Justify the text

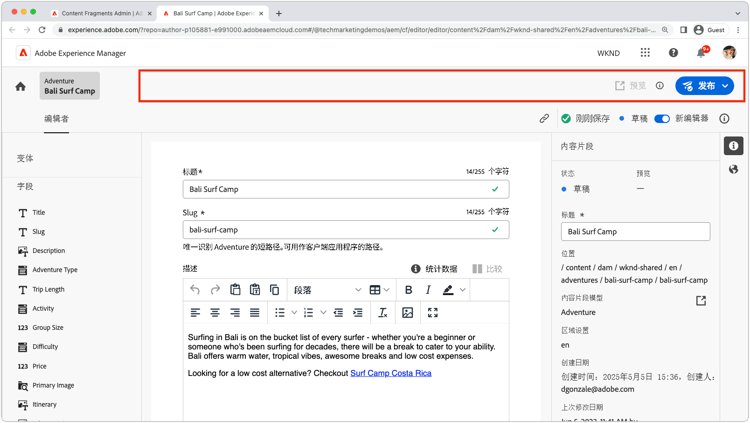[255, 313]
